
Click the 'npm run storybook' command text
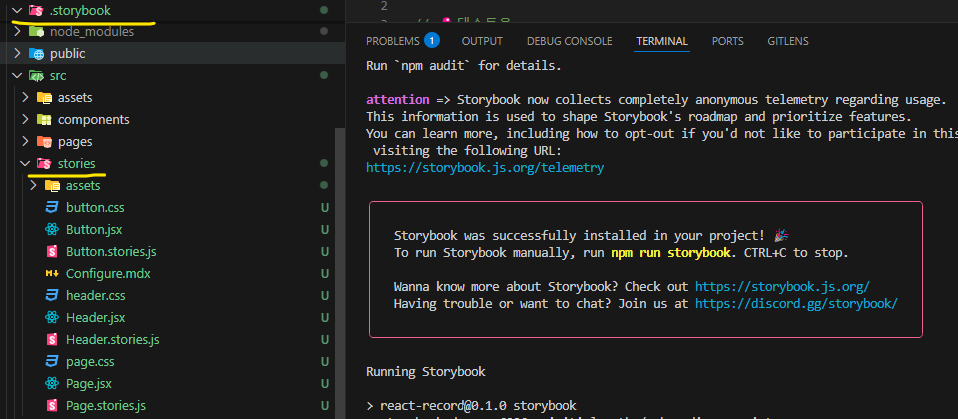coord(671,253)
